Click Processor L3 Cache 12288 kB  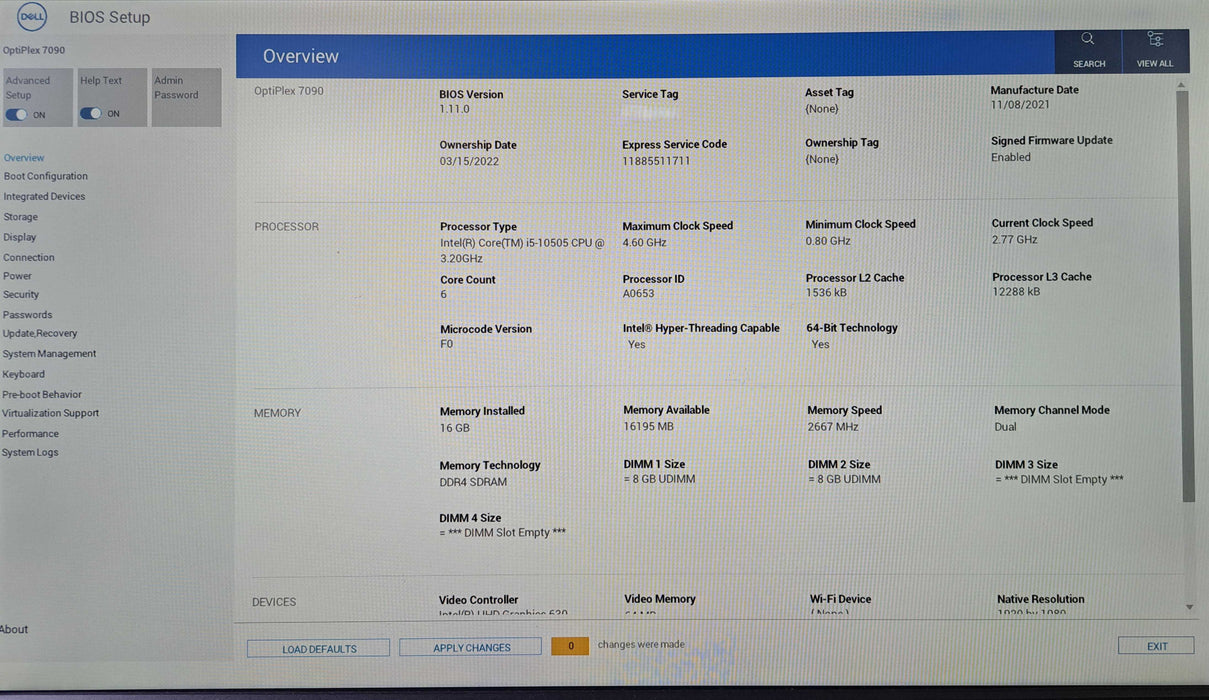[x=1016, y=292]
